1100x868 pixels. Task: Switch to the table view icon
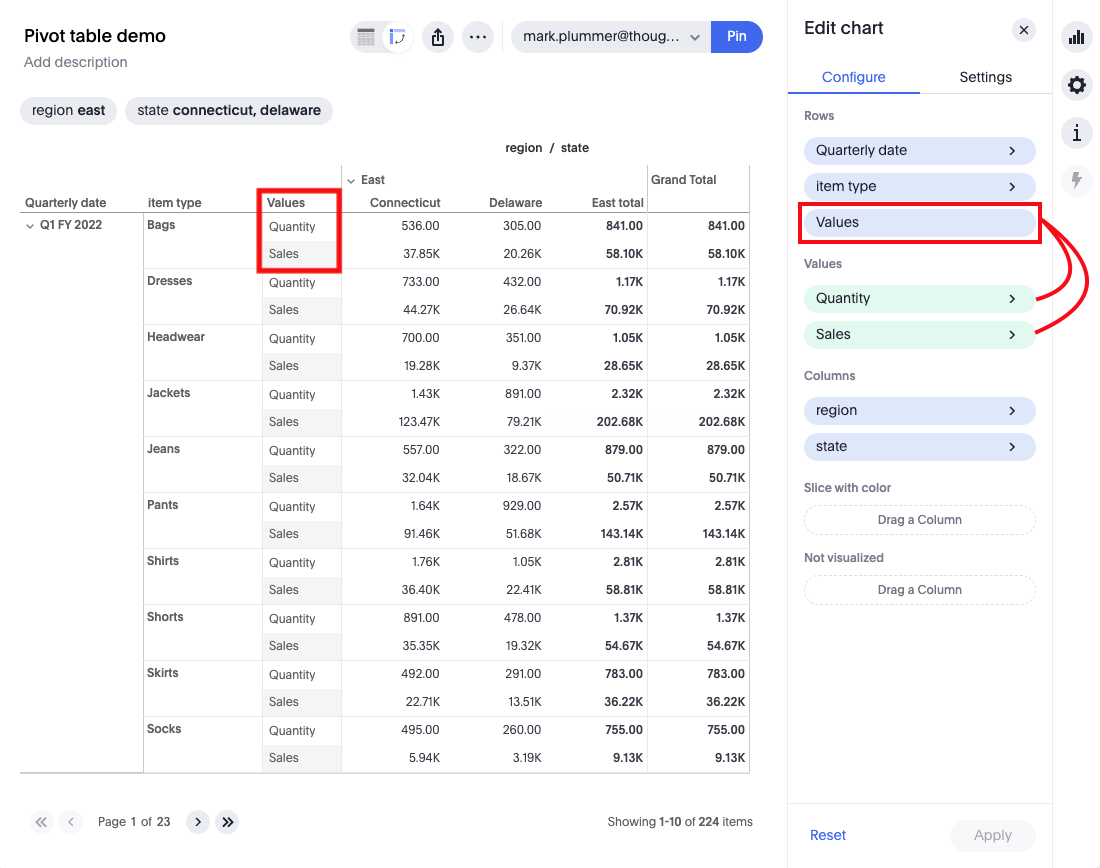(366, 36)
